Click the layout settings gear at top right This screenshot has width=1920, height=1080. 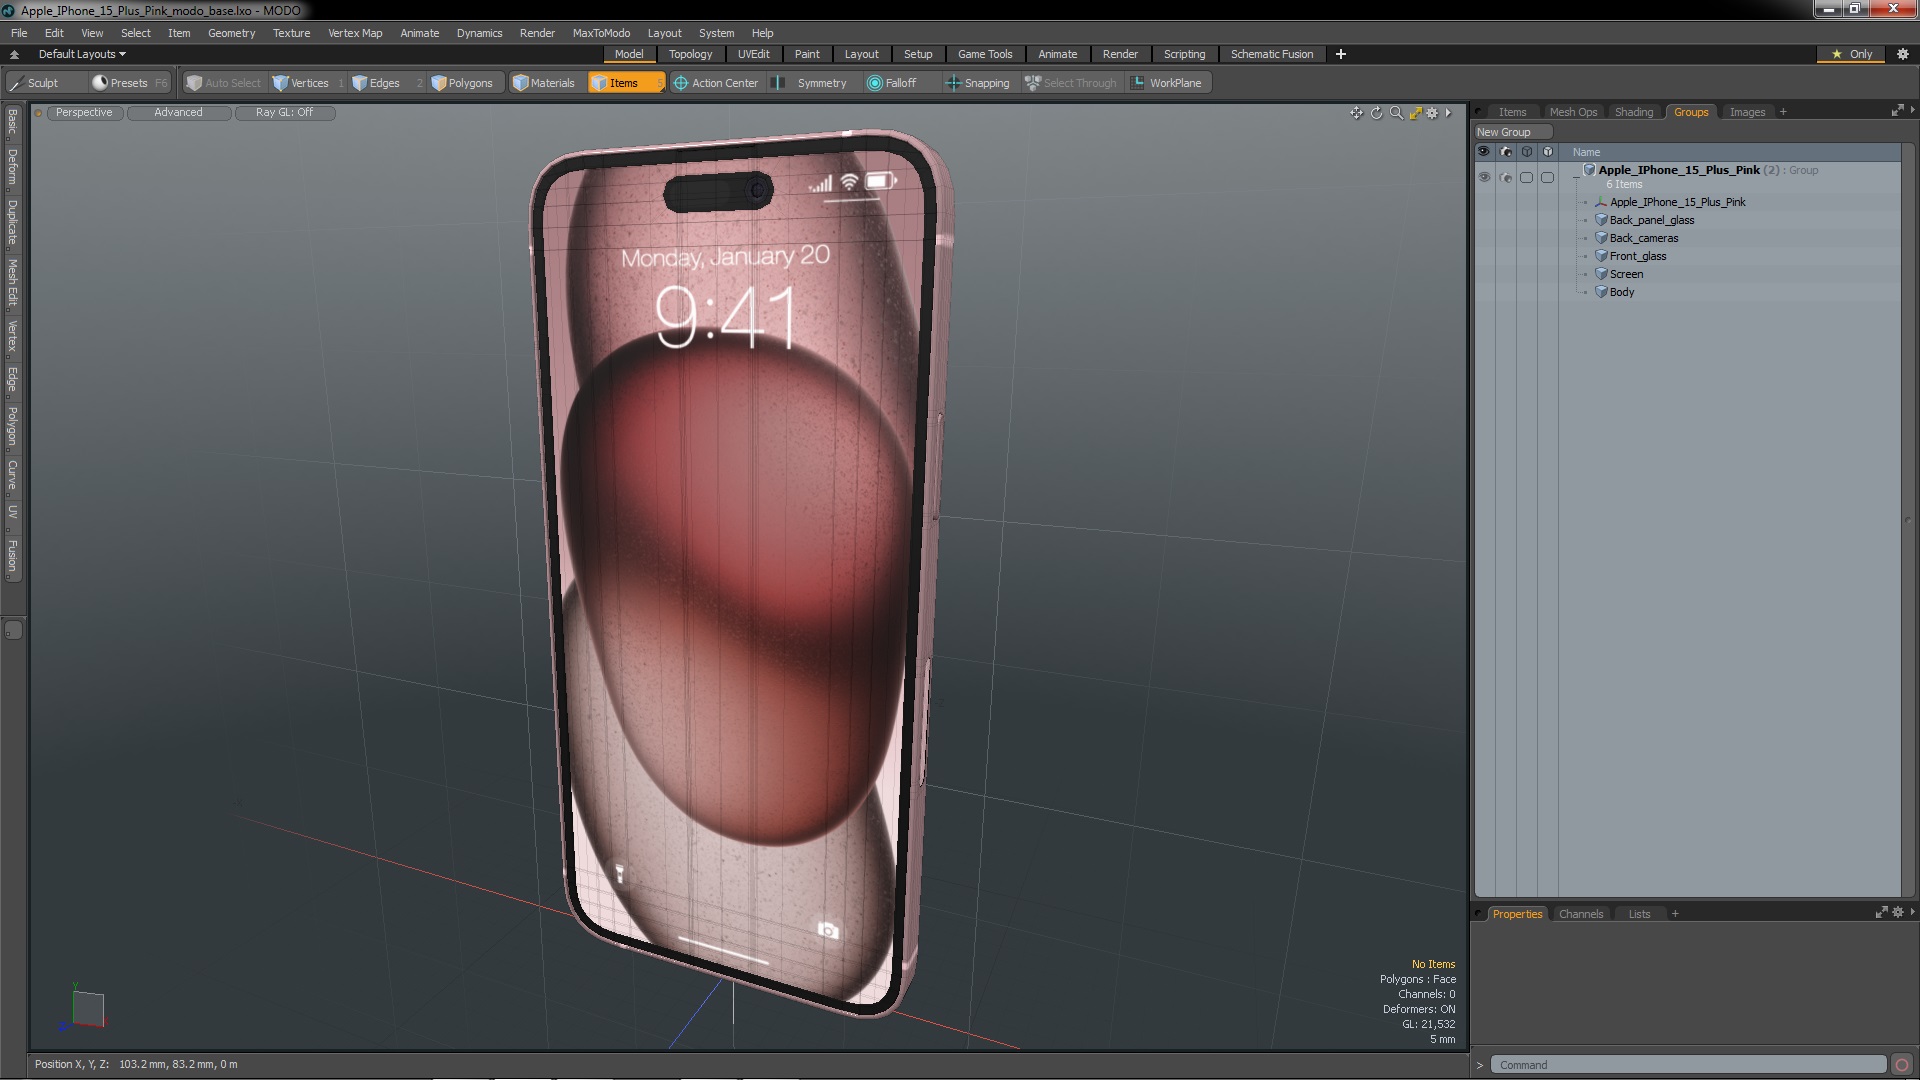[x=1903, y=54]
